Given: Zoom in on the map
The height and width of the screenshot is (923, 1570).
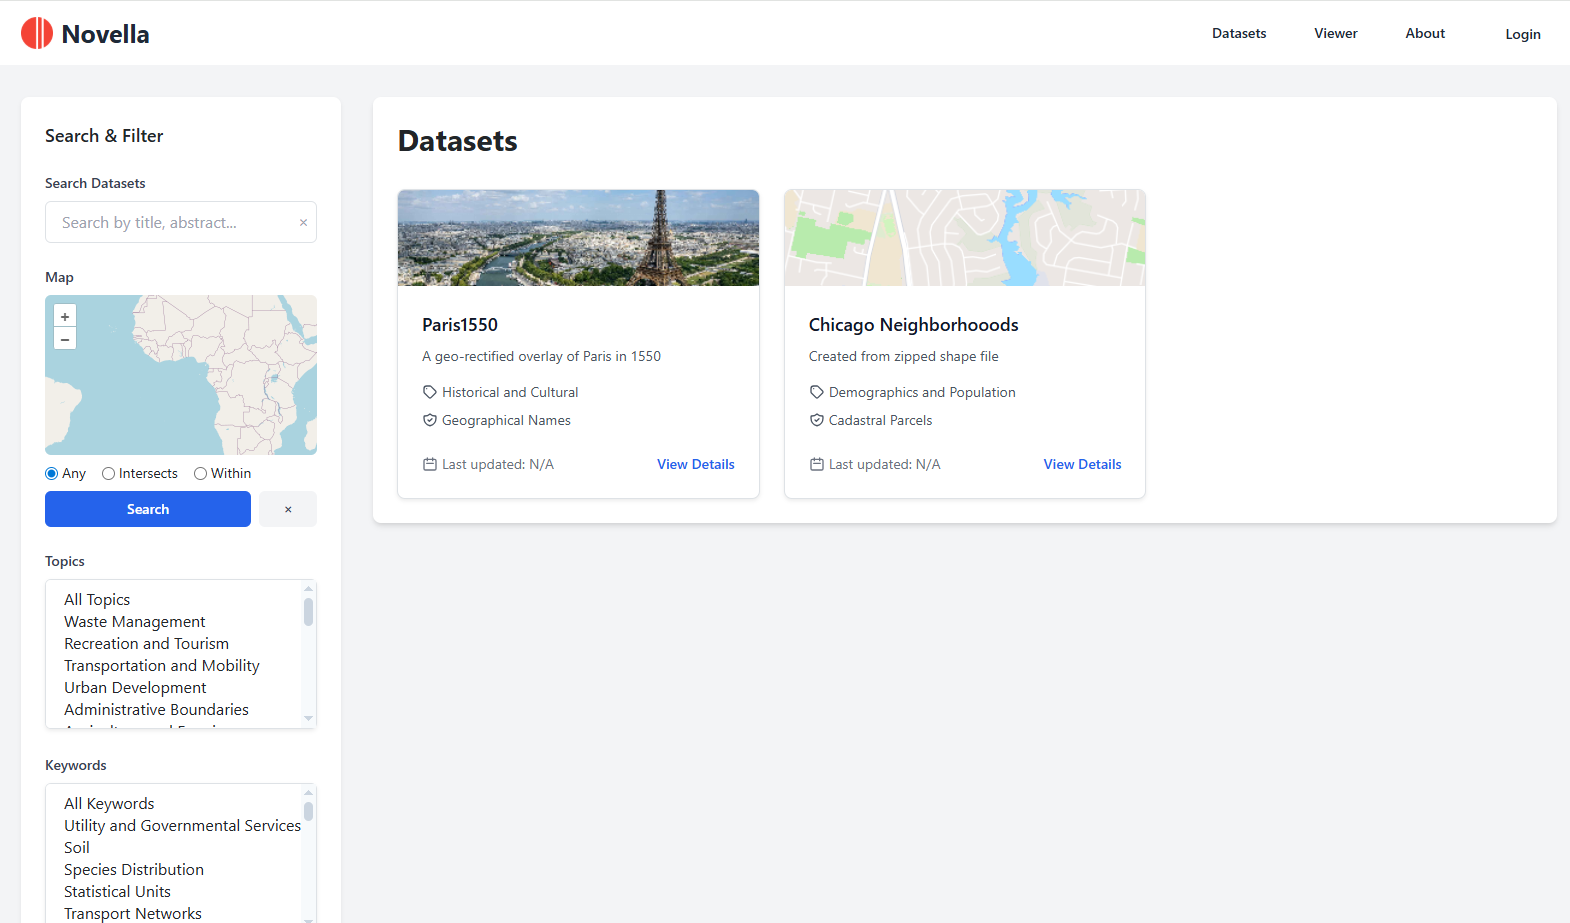Looking at the screenshot, I should click(65, 316).
